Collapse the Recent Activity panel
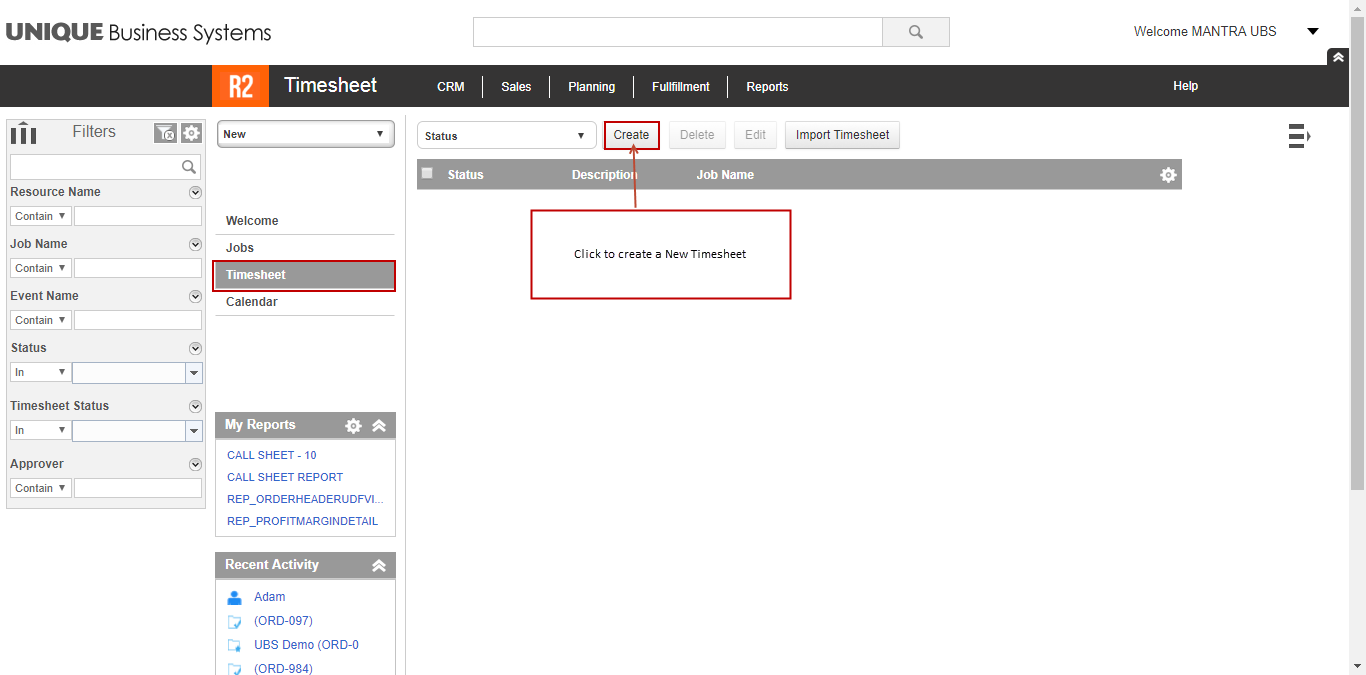The width and height of the screenshot is (1366, 675). tap(379, 566)
